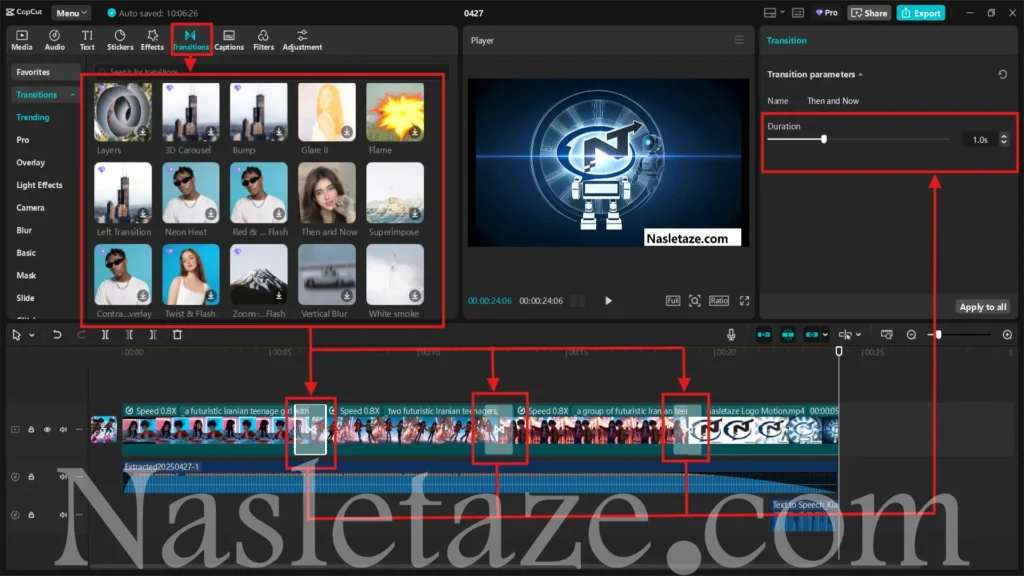Viewport: 1024px width, 576px height.
Task: Mute the Text to Speech audio track
Action: pos(63,515)
